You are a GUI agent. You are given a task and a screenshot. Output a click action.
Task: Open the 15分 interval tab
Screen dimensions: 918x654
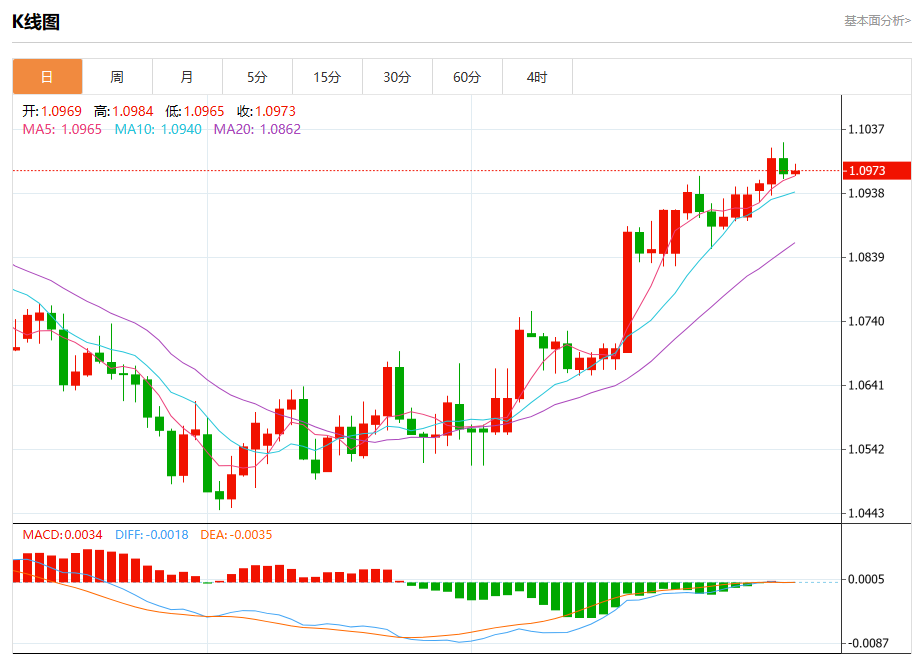(x=327, y=77)
